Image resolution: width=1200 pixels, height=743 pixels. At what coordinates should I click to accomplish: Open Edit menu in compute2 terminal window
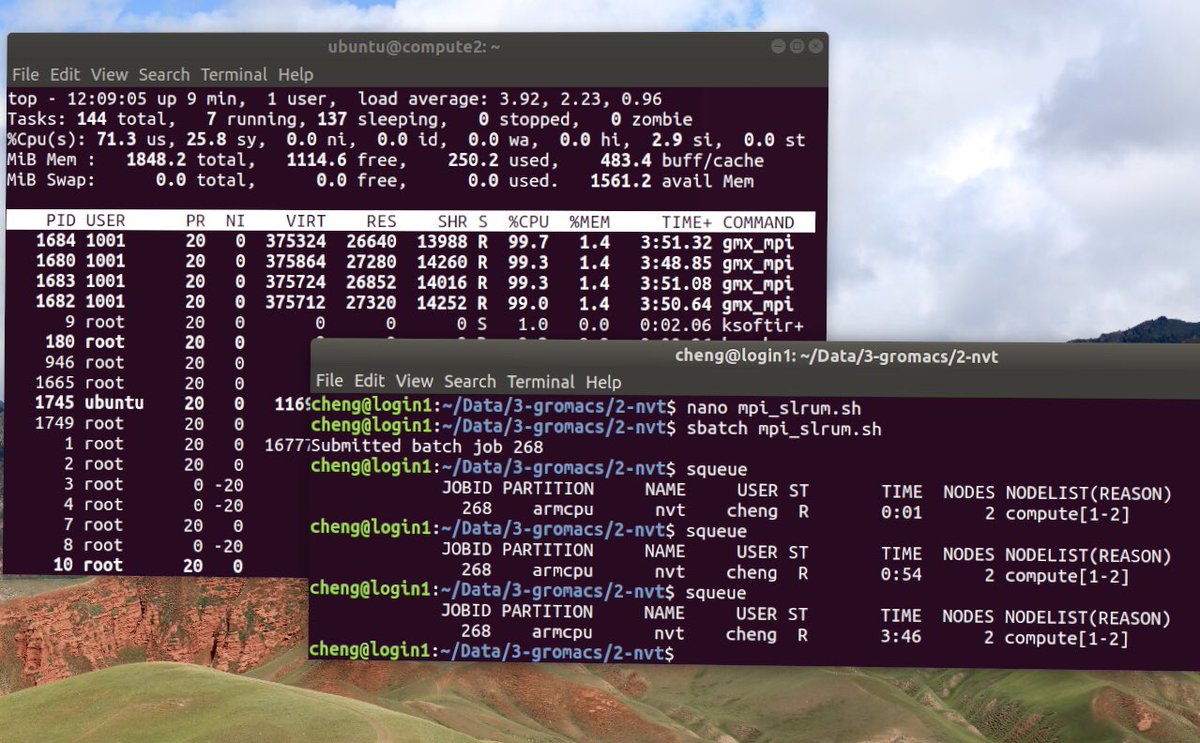point(65,74)
